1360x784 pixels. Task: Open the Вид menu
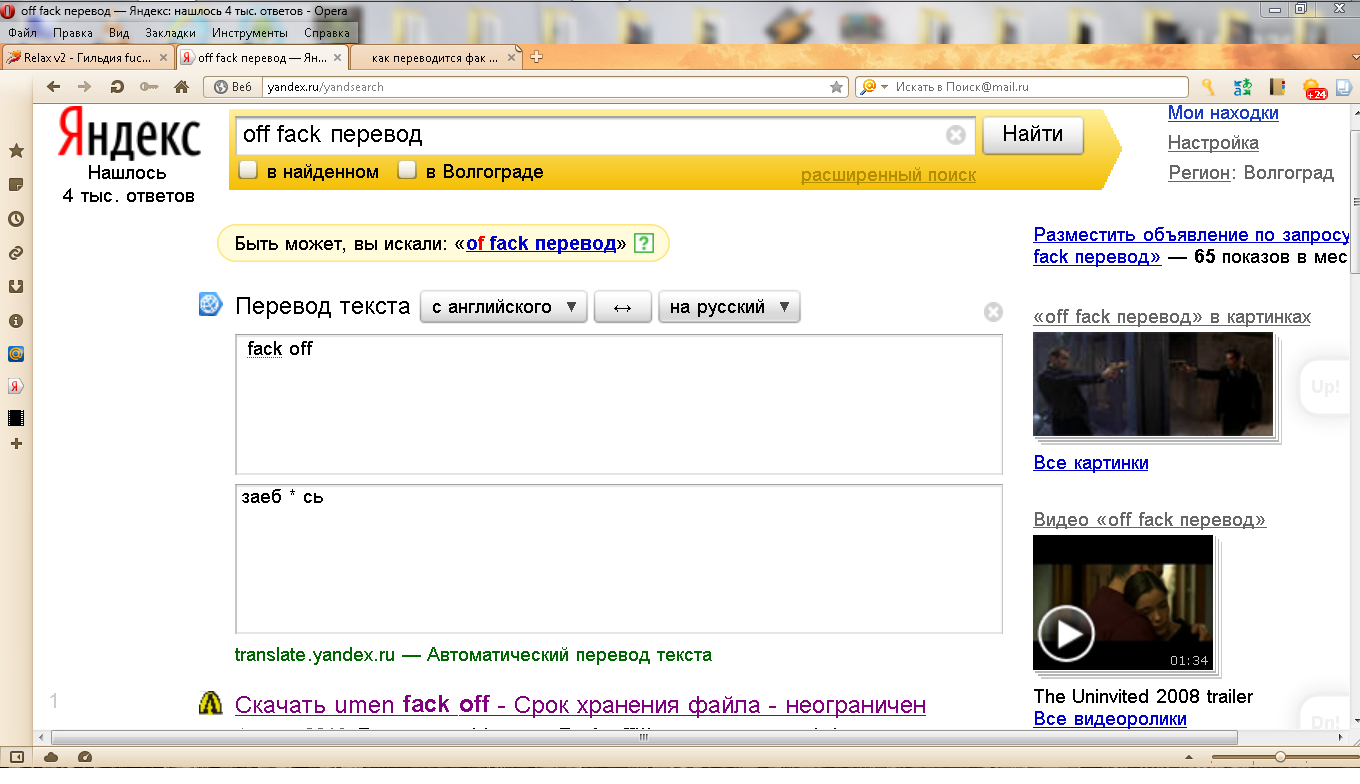119,33
